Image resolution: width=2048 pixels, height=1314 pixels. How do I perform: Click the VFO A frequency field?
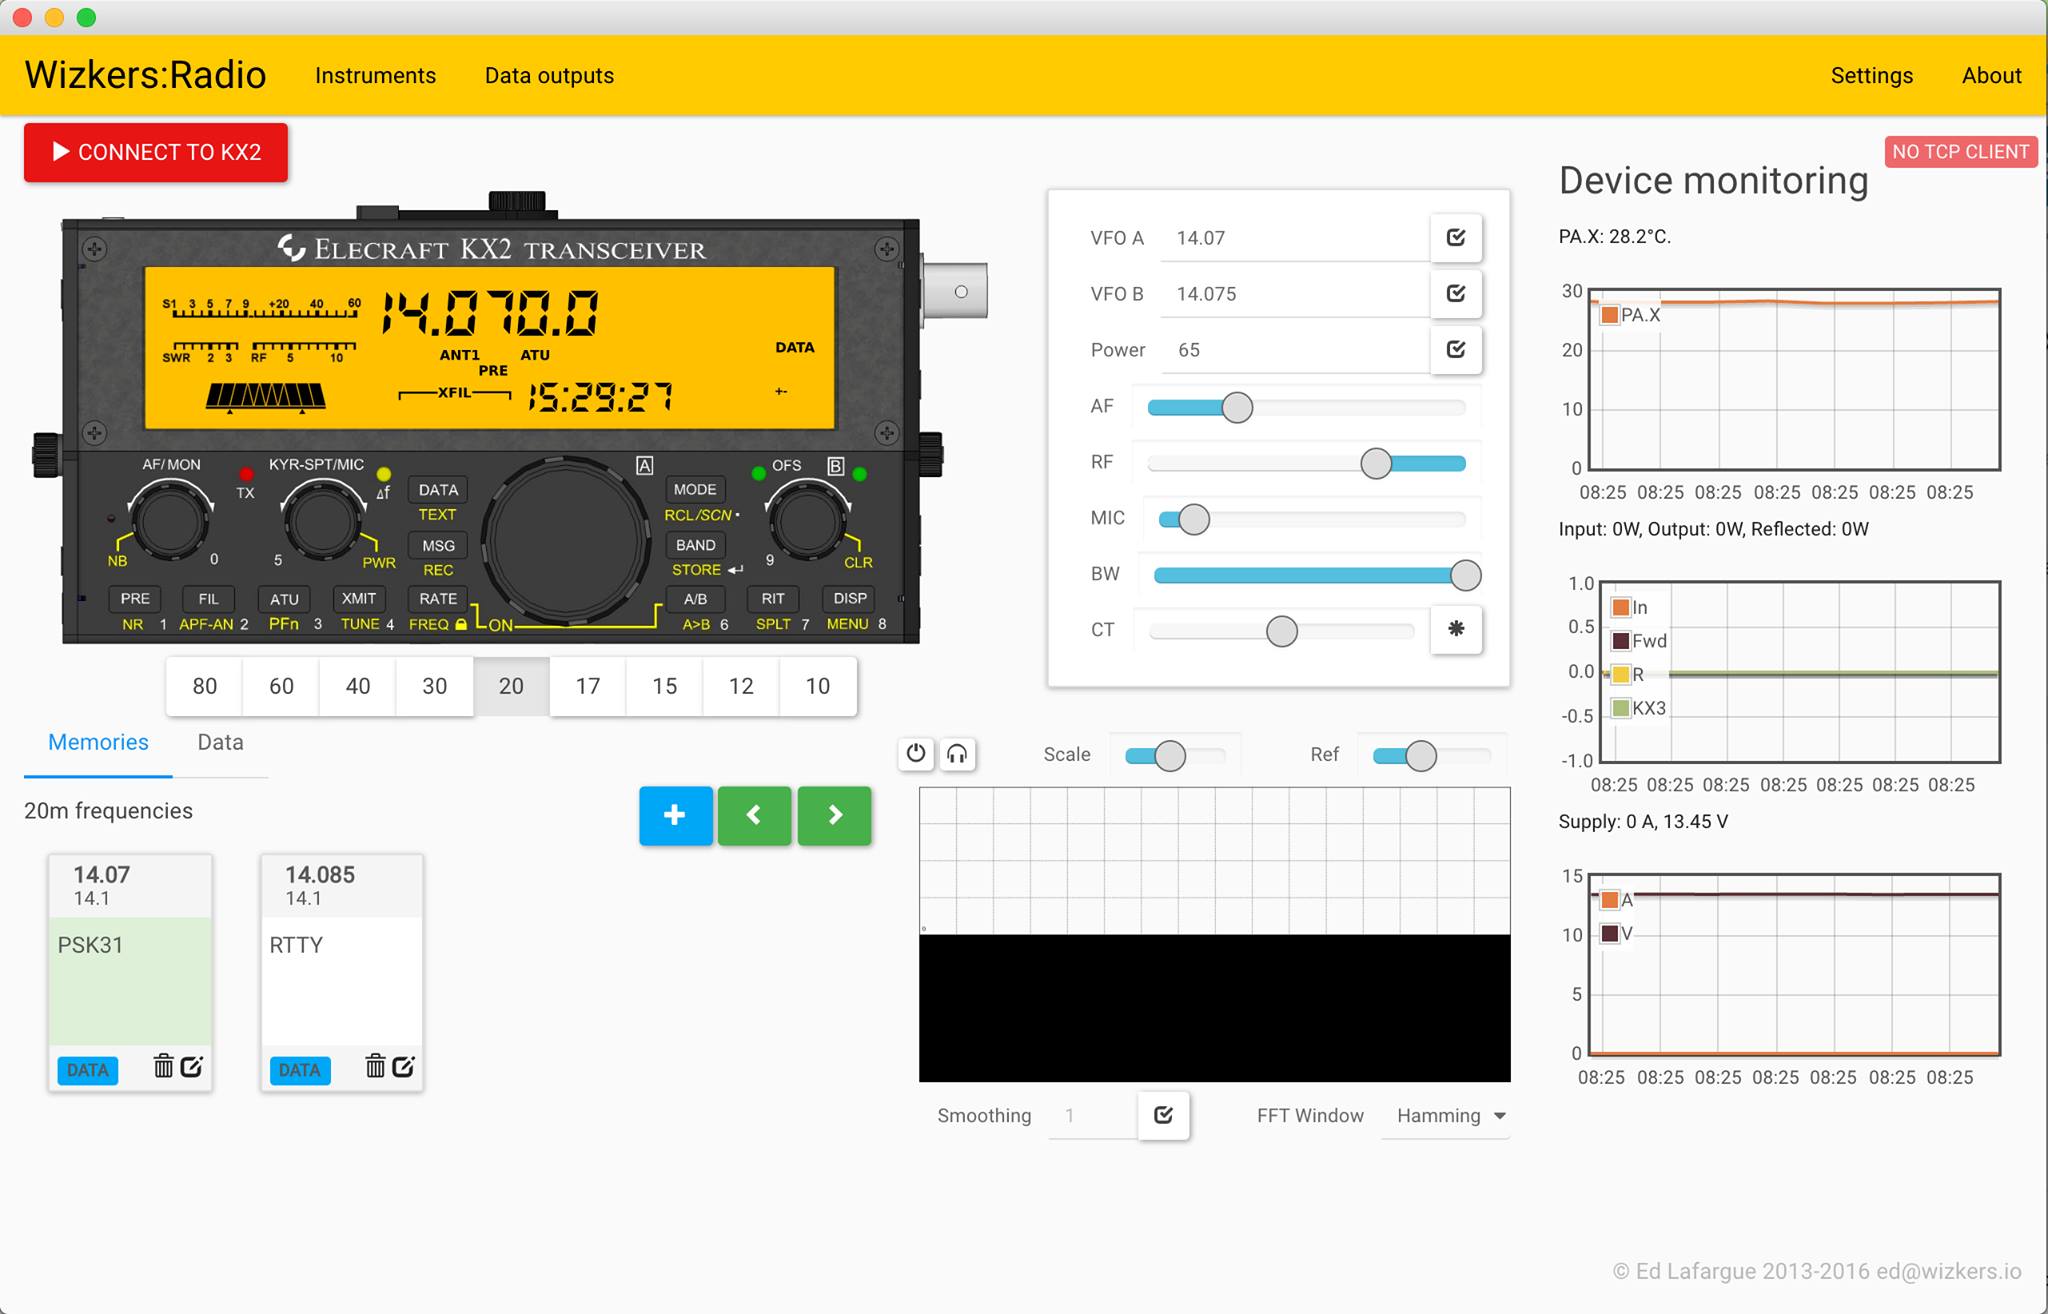[1295, 238]
